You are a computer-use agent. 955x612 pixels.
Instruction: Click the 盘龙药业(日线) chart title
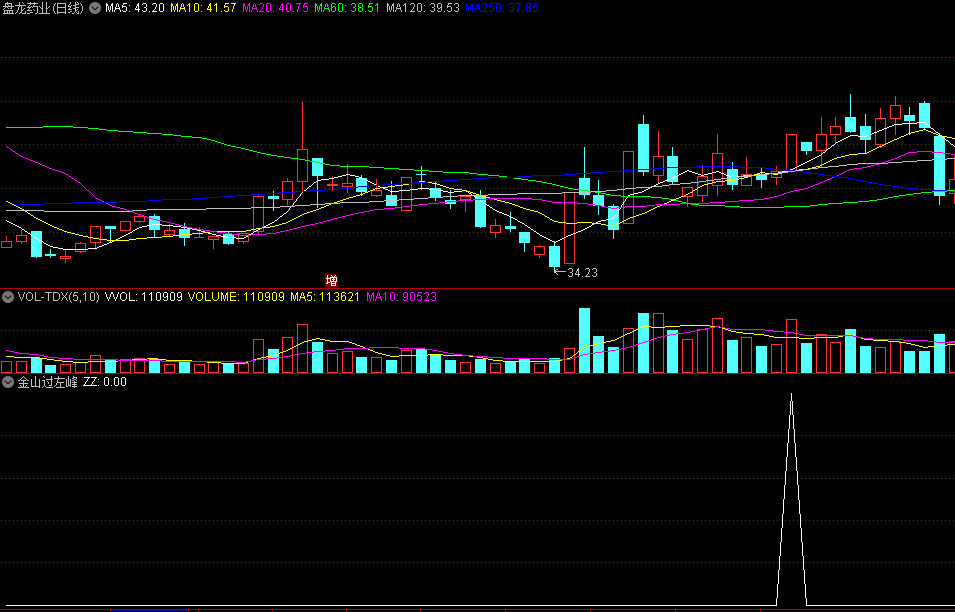point(43,9)
